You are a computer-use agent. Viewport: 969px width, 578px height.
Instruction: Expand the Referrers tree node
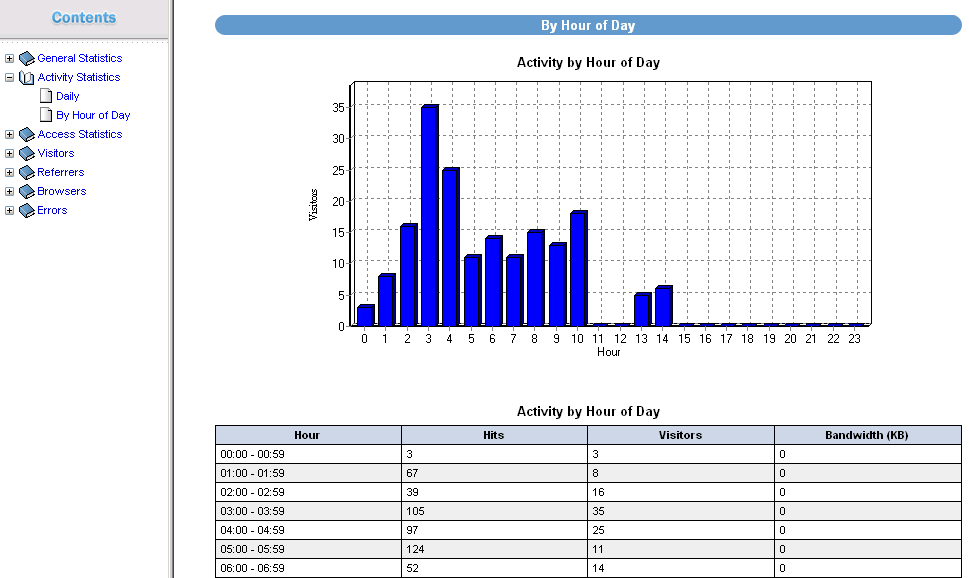click(9, 173)
